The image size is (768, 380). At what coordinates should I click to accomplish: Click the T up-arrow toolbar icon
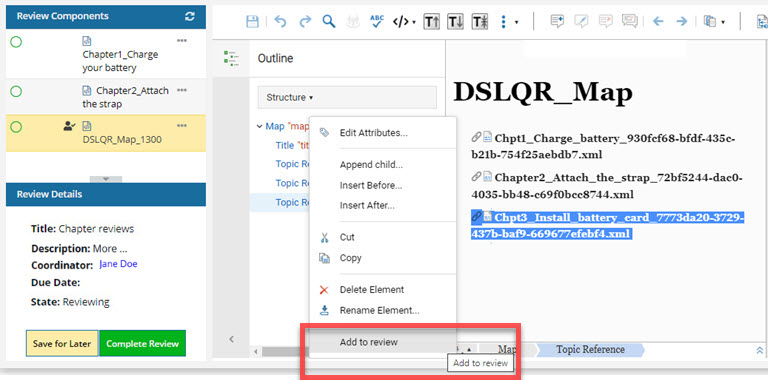pyautogui.click(x=432, y=22)
